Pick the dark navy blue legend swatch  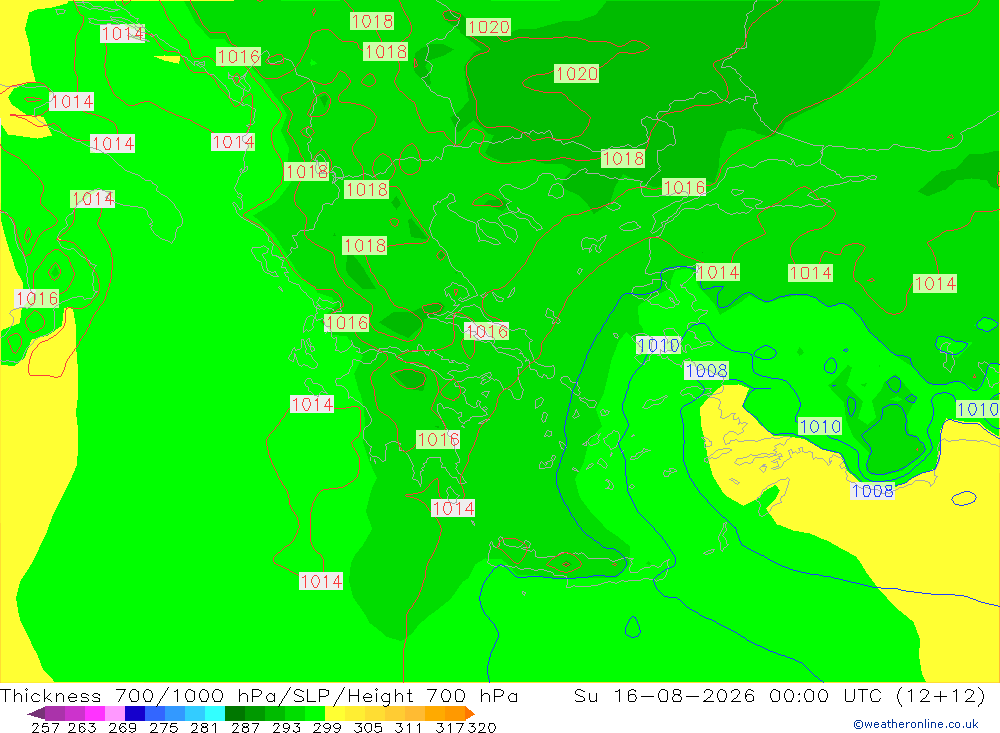[x=135, y=713]
